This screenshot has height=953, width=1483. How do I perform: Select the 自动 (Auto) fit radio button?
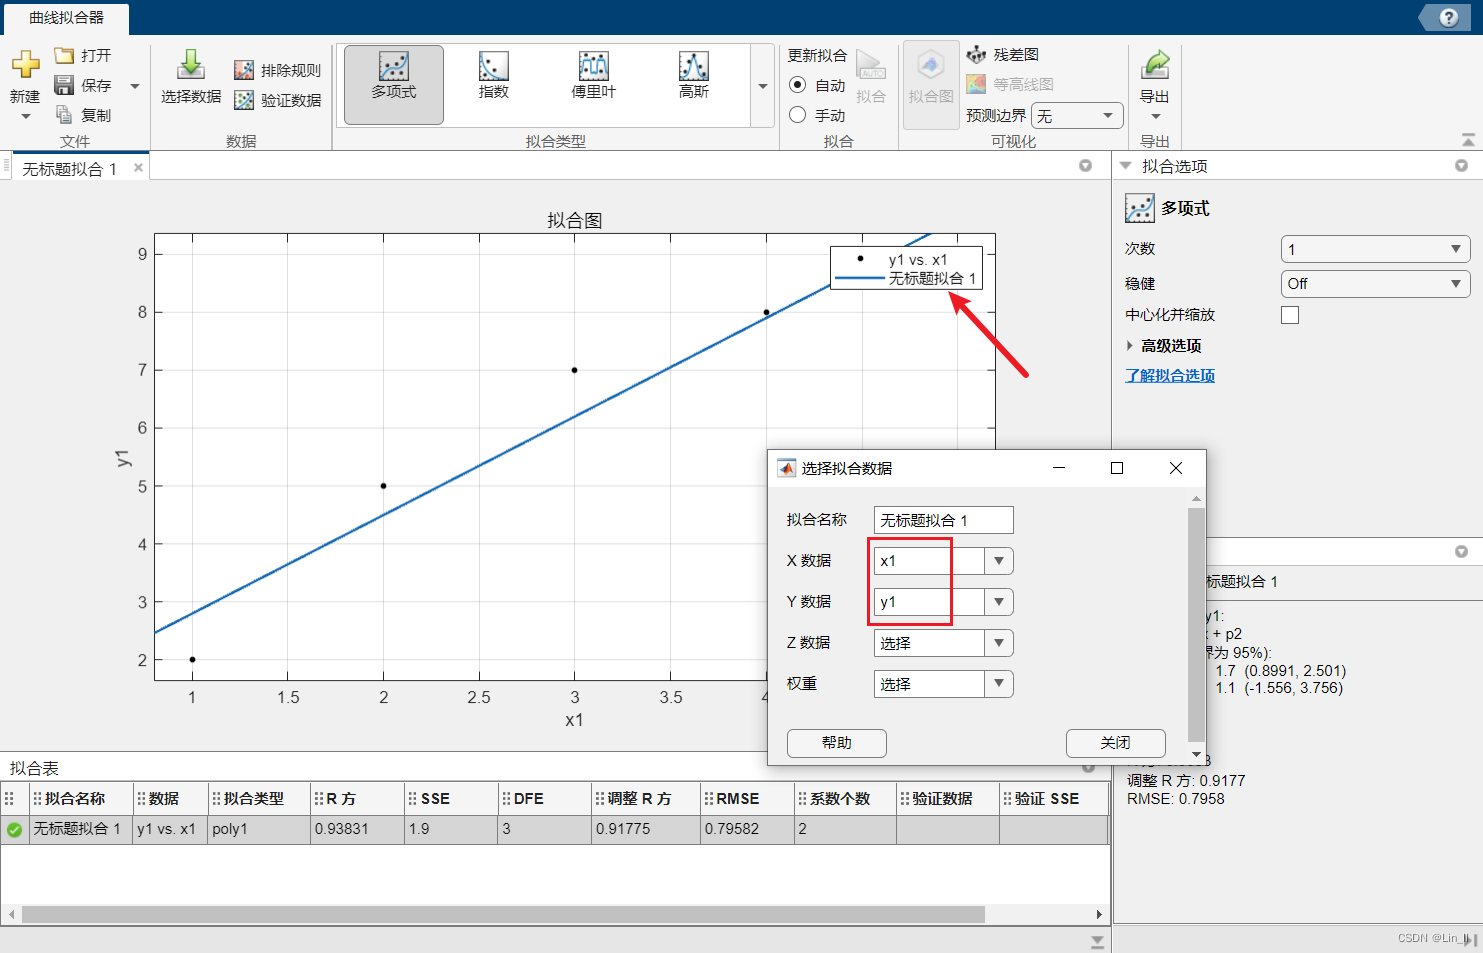798,85
